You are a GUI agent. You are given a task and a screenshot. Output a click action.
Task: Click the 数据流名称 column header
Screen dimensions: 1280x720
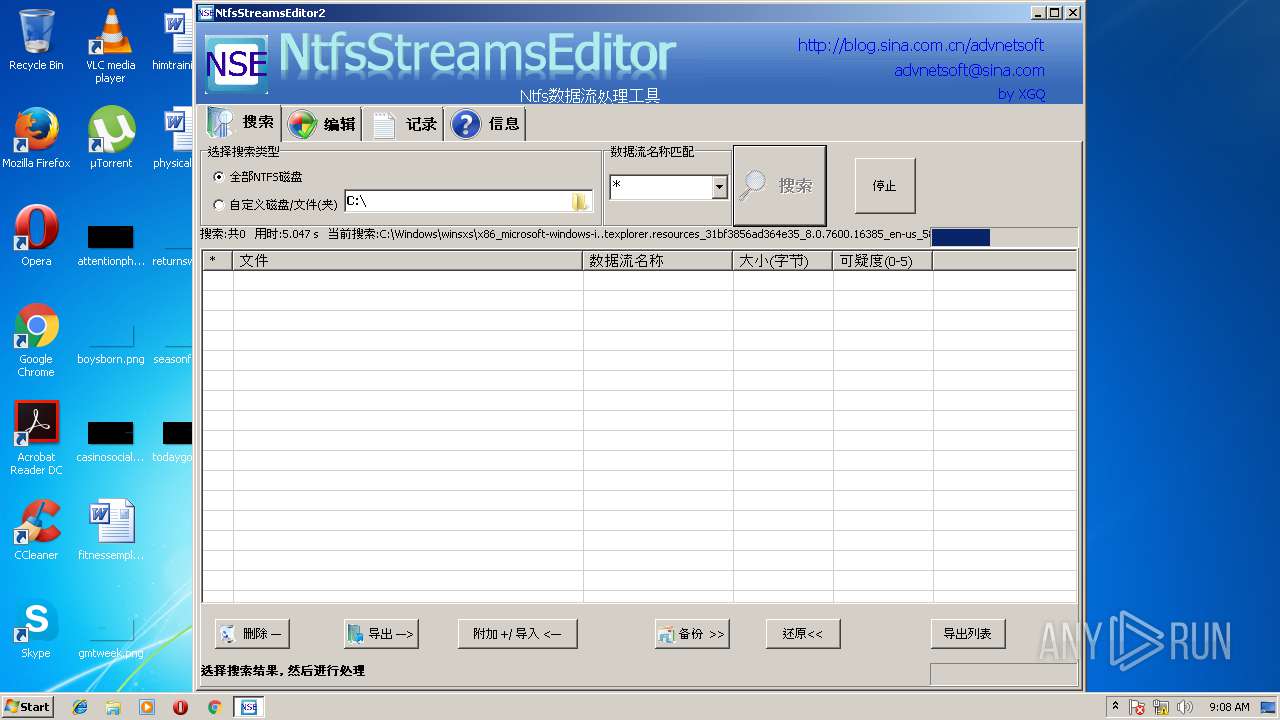[x=658, y=261]
